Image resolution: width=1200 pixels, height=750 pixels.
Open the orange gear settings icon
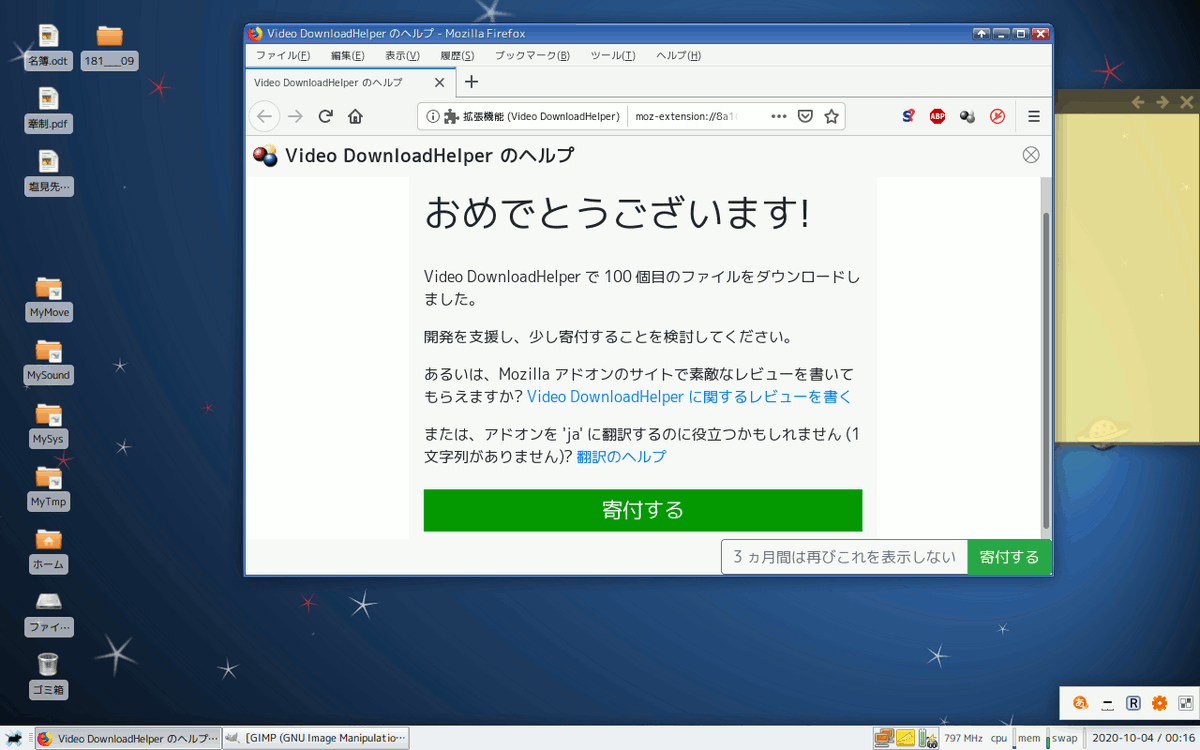point(1160,703)
